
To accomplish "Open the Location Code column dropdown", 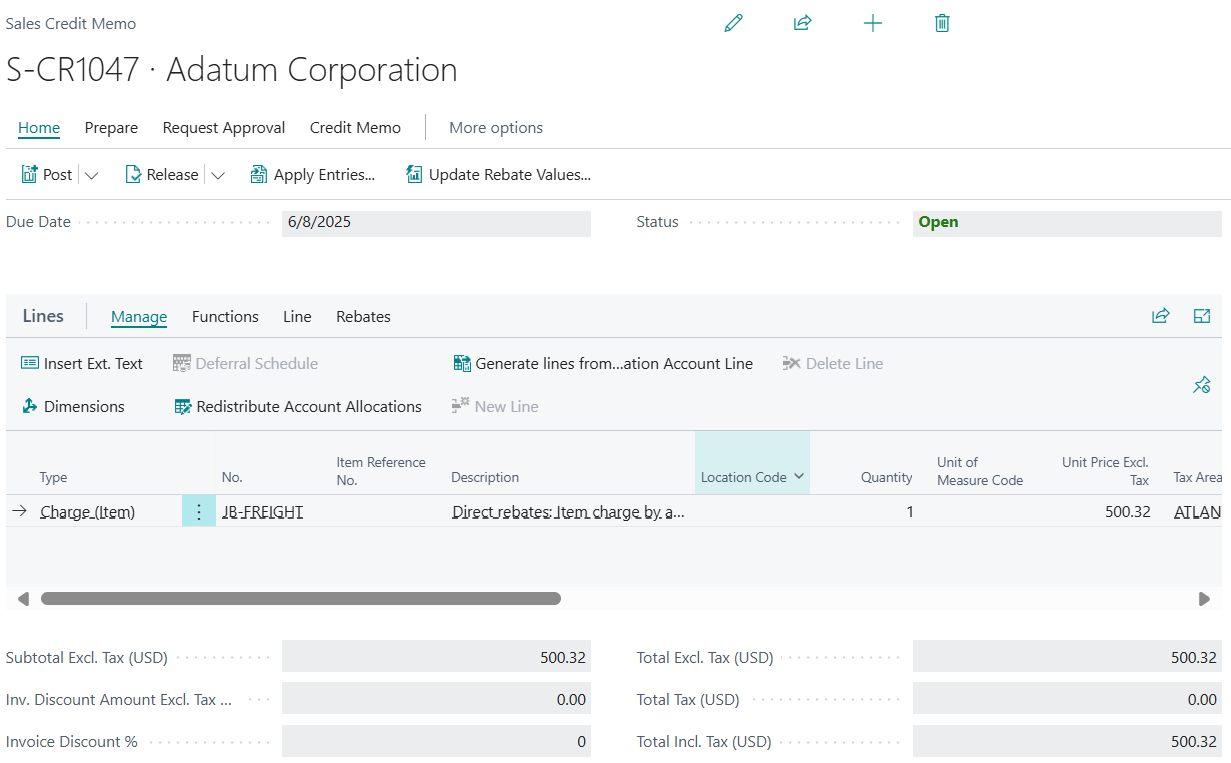I will [799, 477].
